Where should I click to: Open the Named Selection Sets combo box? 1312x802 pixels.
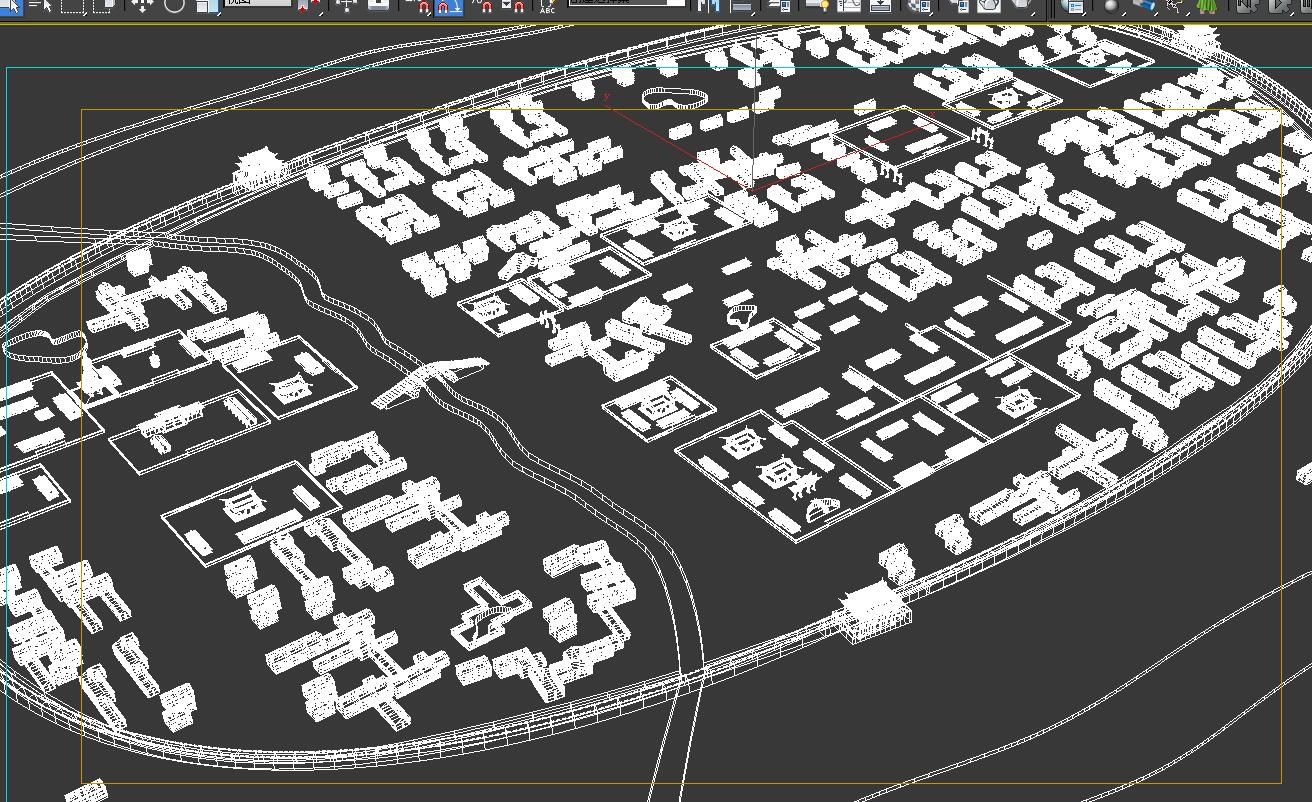point(628,3)
